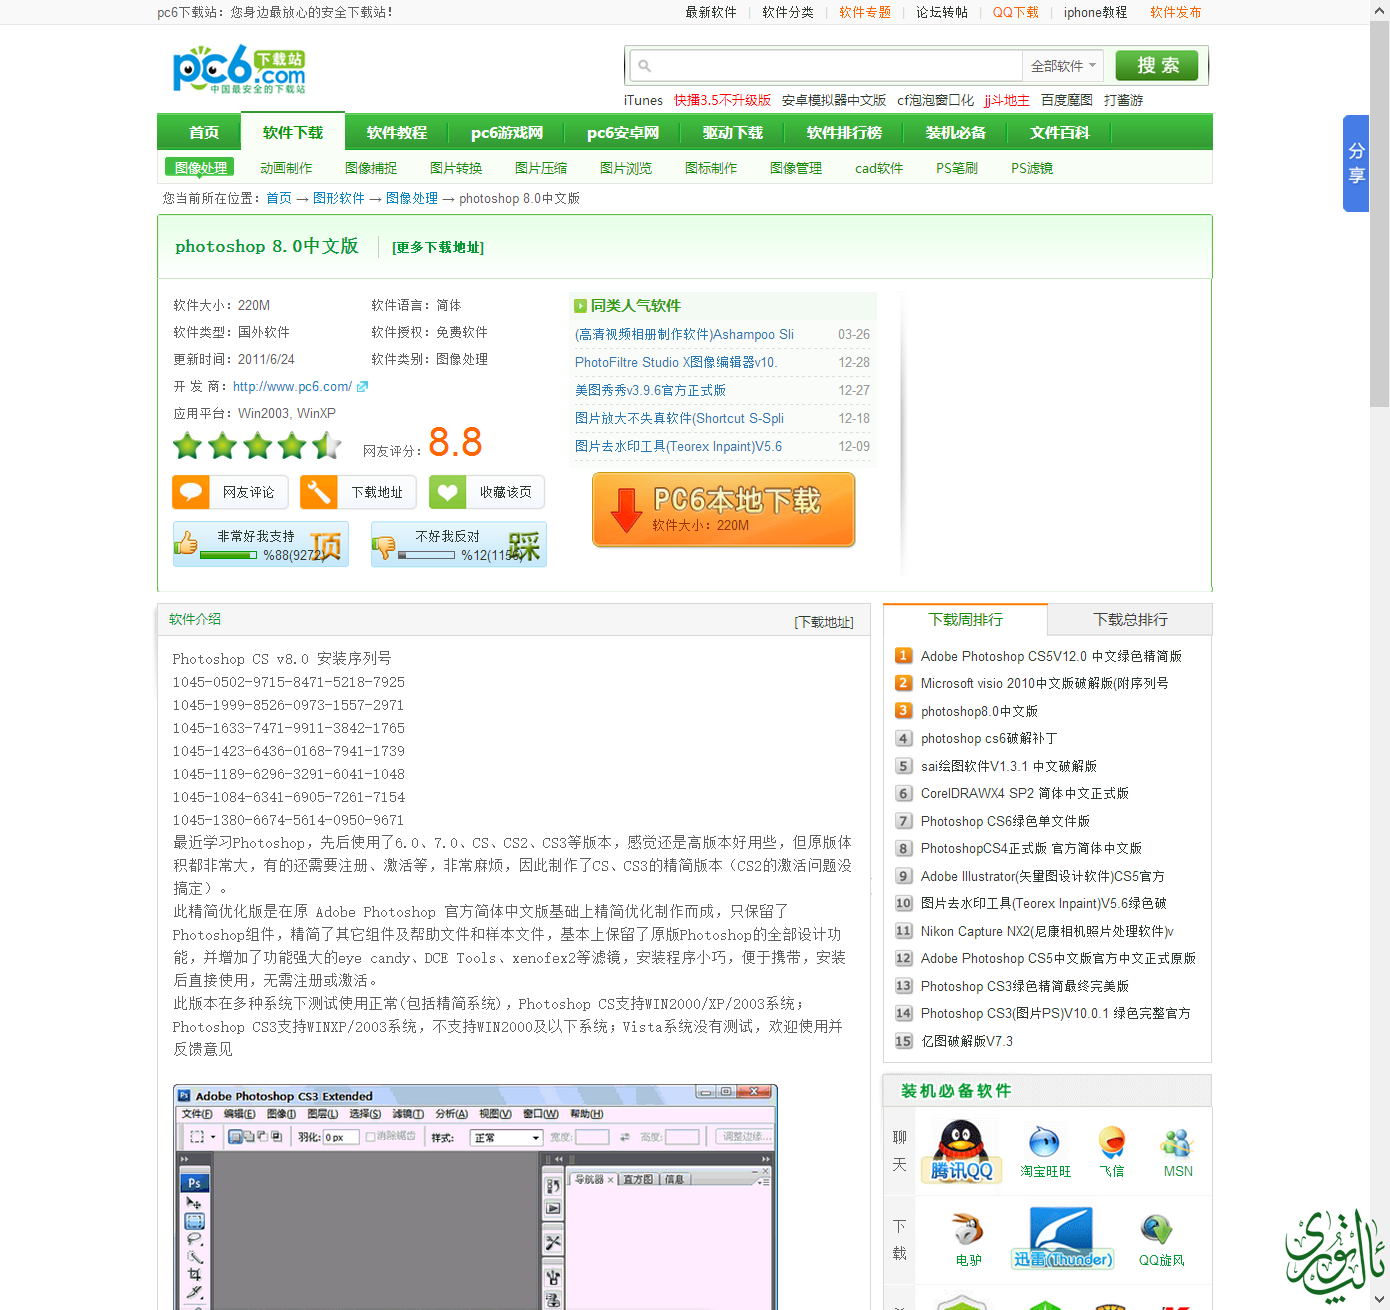Click the thumbs-down icon for 不好我反对
The height and width of the screenshot is (1310, 1390).
(x=383, y=546)
